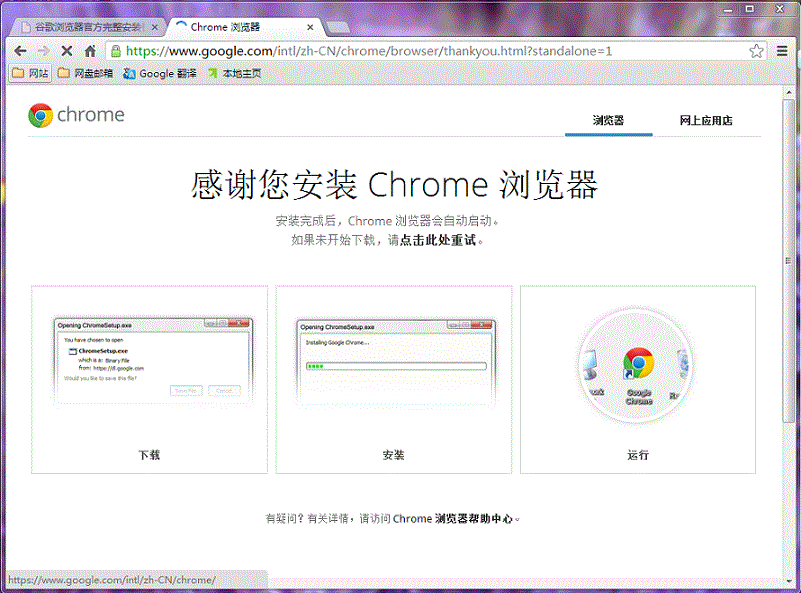Bookmark this page with the star icon

point(756,51)
